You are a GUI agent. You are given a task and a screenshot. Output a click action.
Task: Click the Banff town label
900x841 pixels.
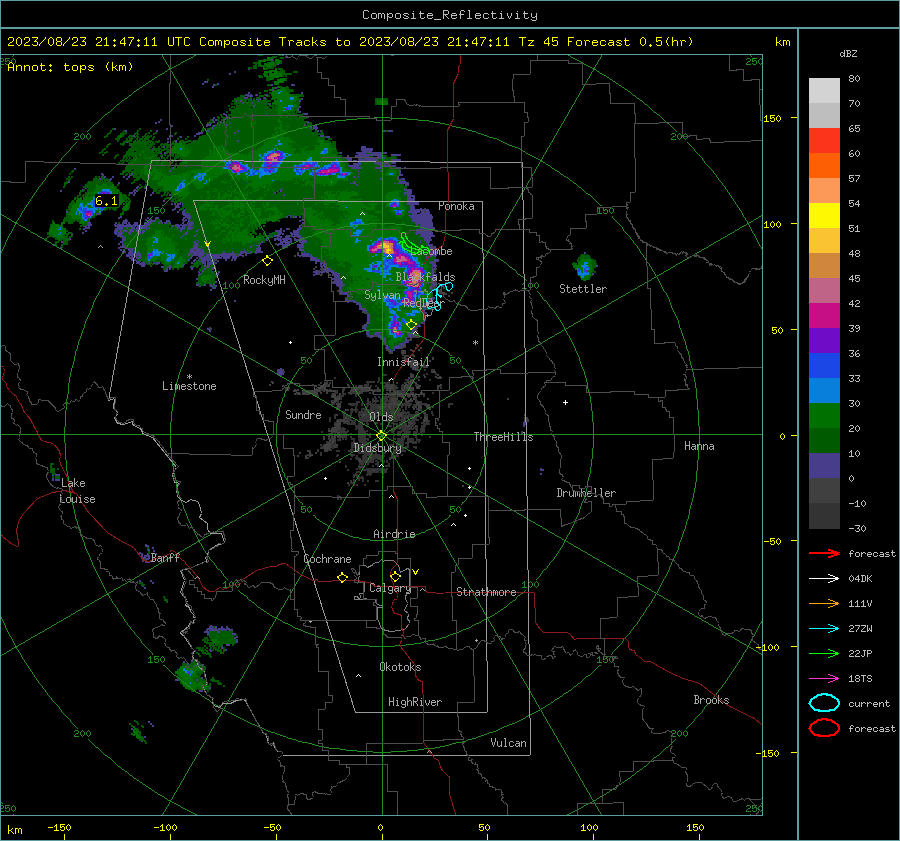pos(165,557)
